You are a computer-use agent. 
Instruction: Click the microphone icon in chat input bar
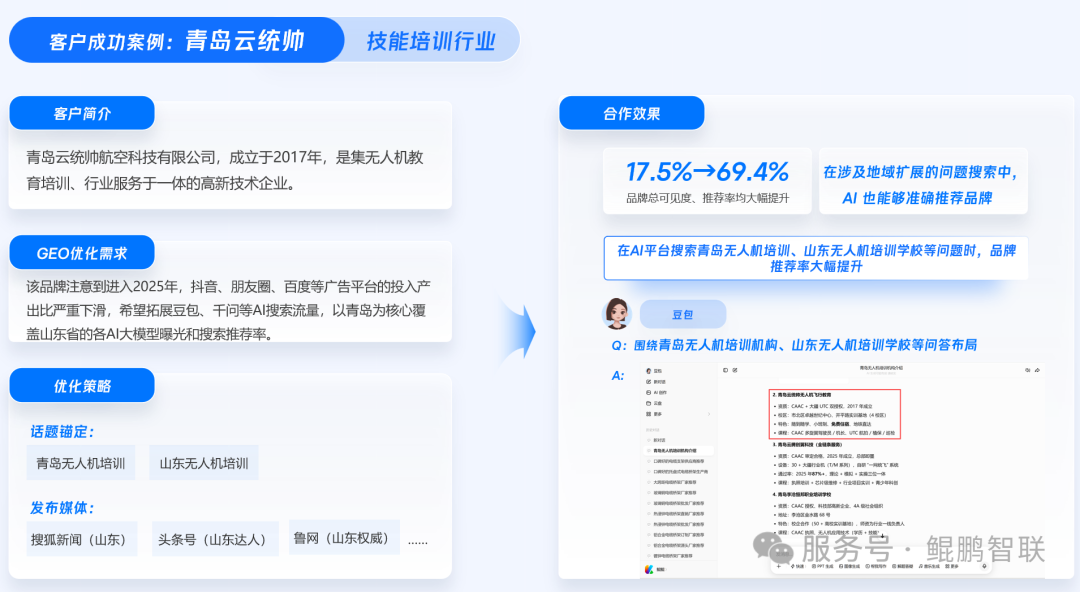(x=984, y=566)
